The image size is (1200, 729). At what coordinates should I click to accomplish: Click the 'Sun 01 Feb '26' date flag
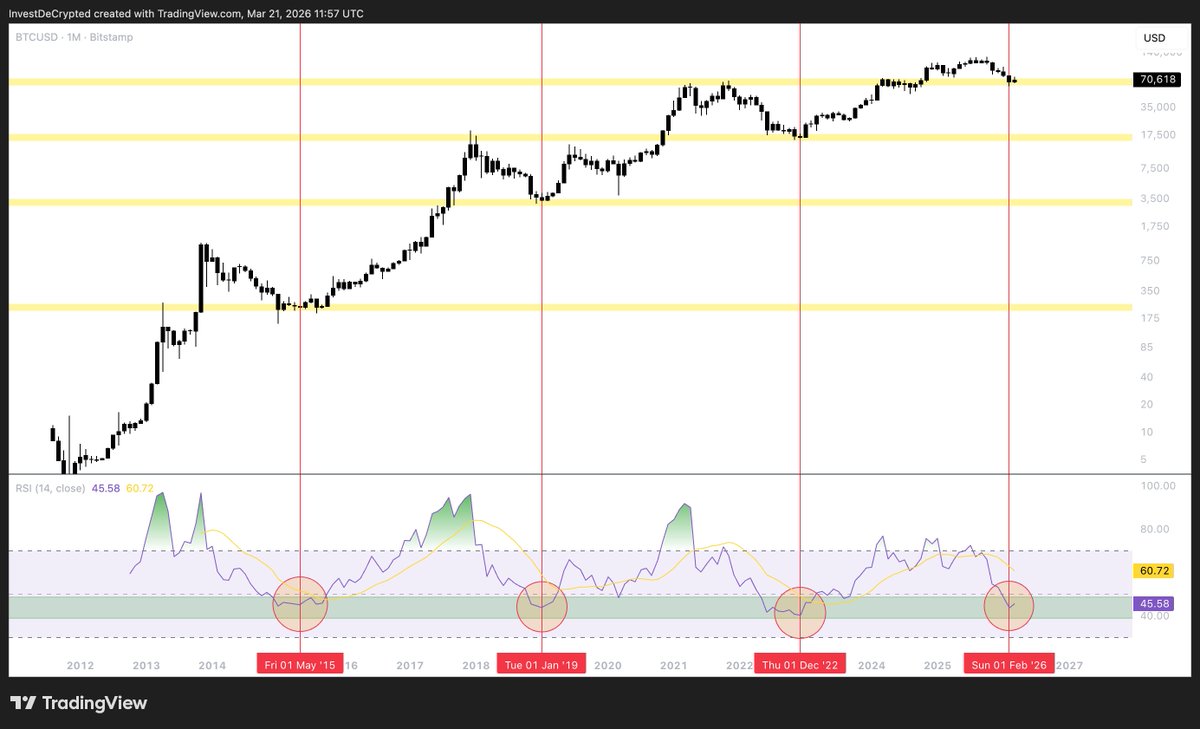click(1010, 663)
